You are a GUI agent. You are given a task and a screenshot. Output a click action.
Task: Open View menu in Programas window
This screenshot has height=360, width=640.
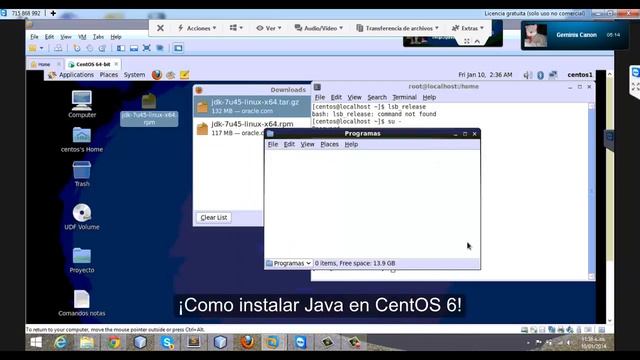[307, 144]
